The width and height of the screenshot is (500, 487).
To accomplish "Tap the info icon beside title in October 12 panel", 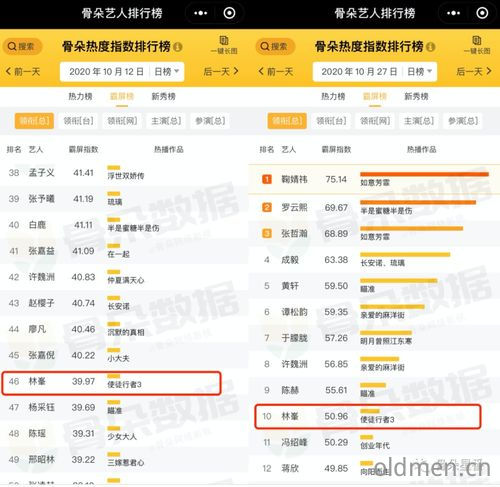I will click(x=178, y=47).
